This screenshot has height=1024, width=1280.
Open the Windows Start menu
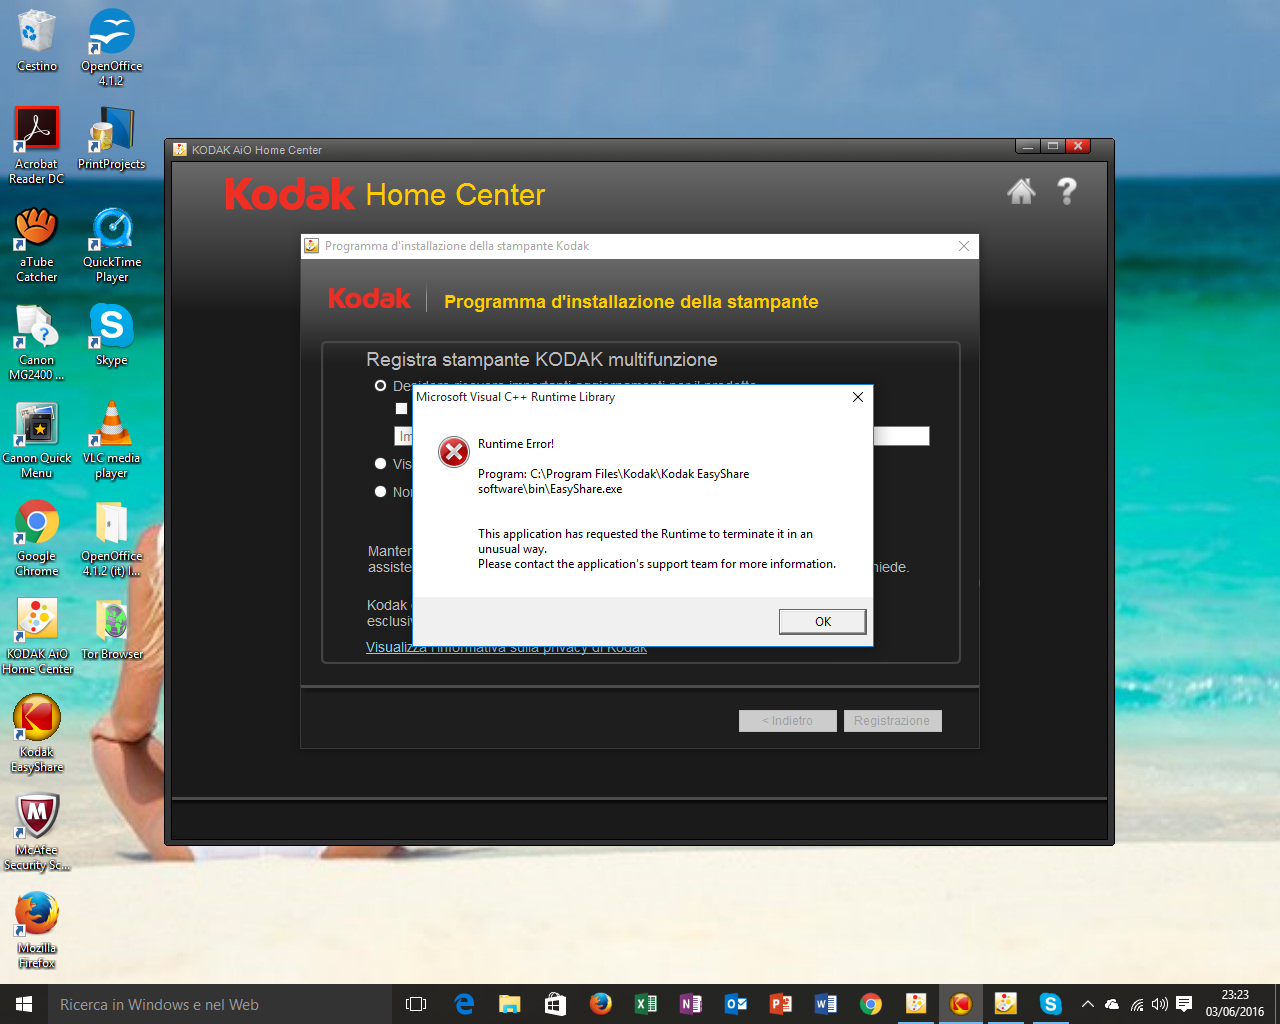[x=24, y=1004]
